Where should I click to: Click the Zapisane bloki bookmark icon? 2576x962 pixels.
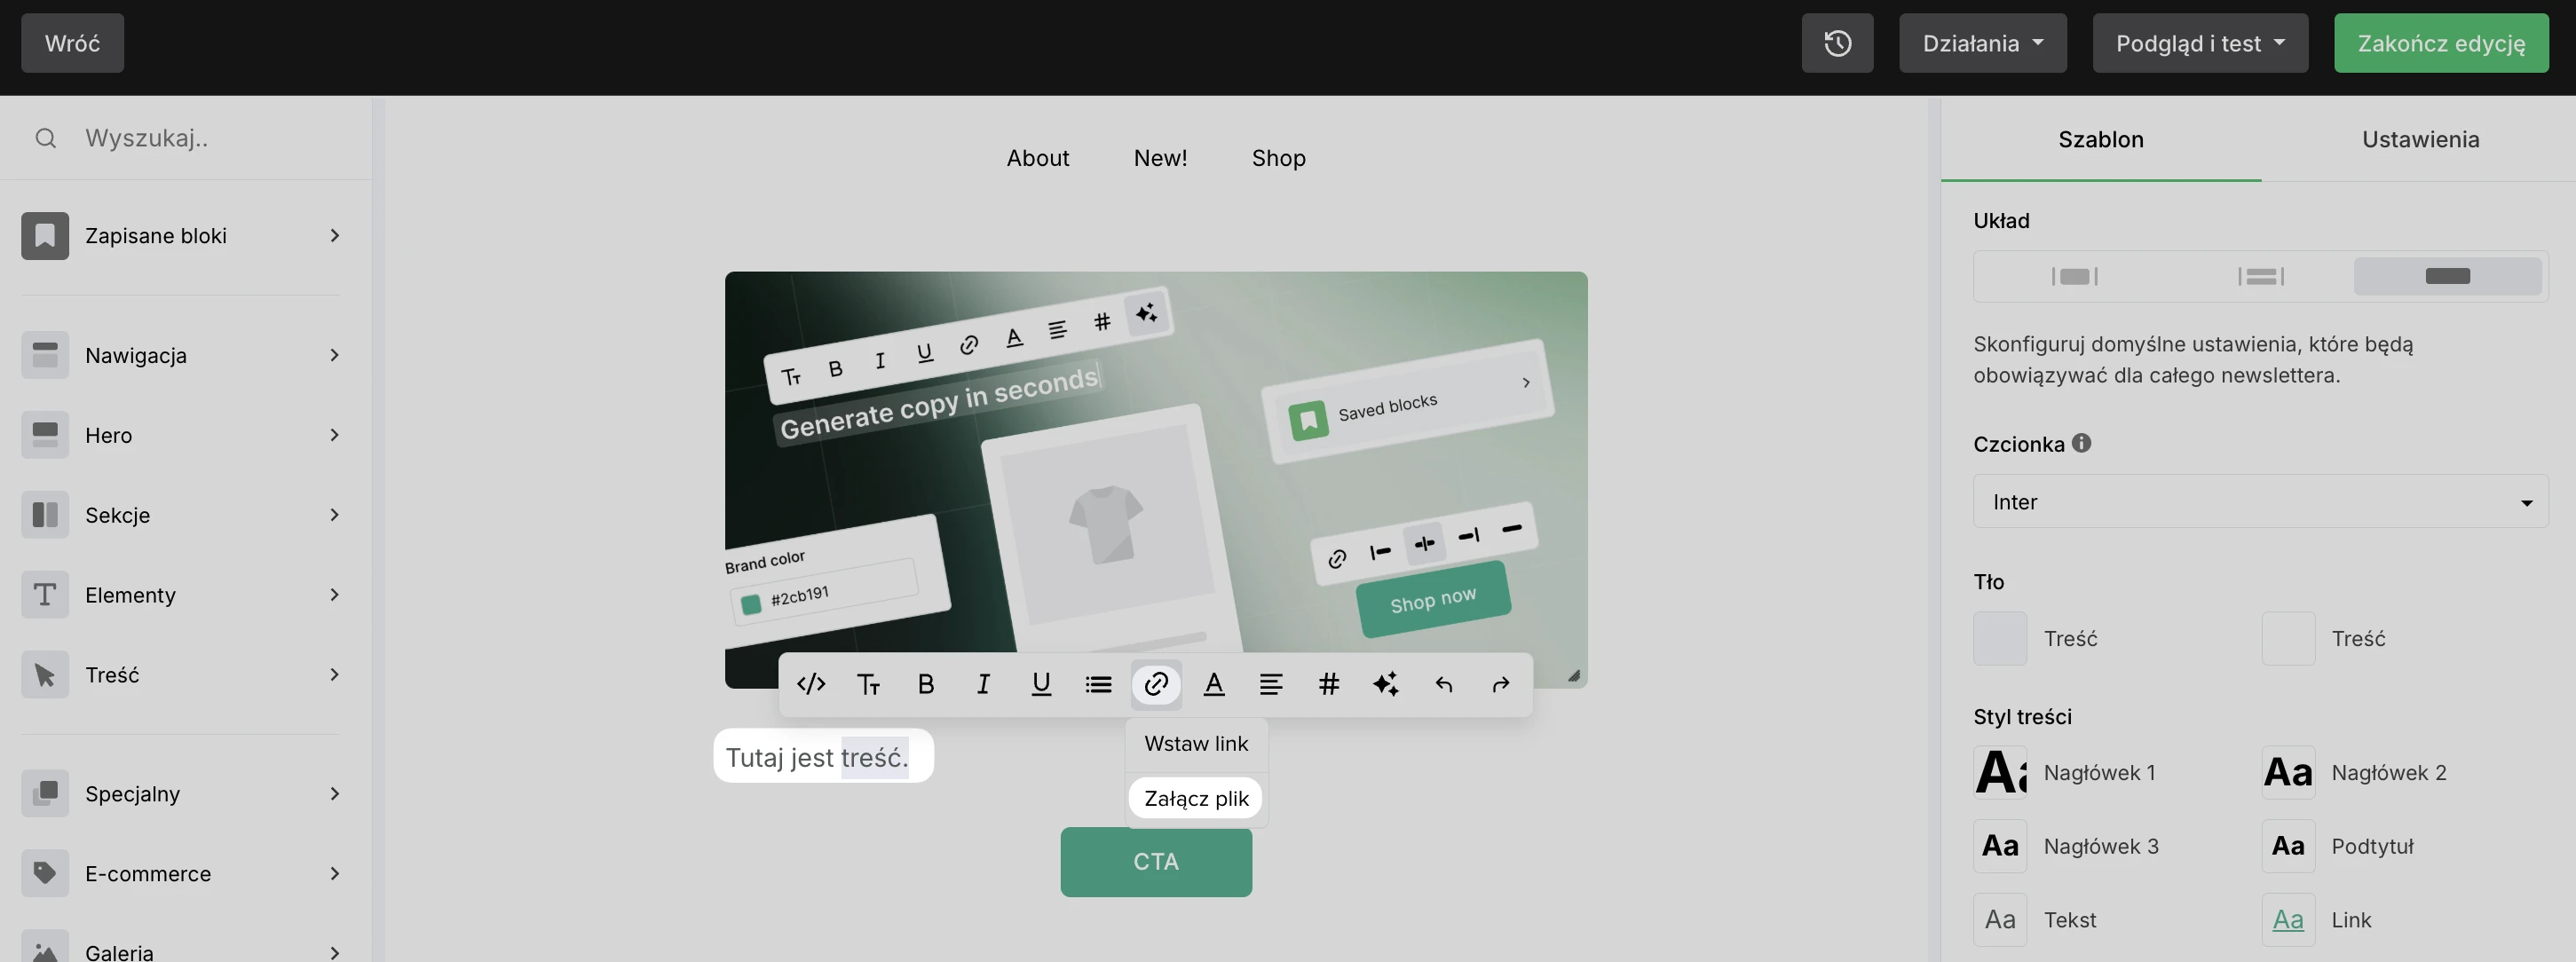pos(45,236)
